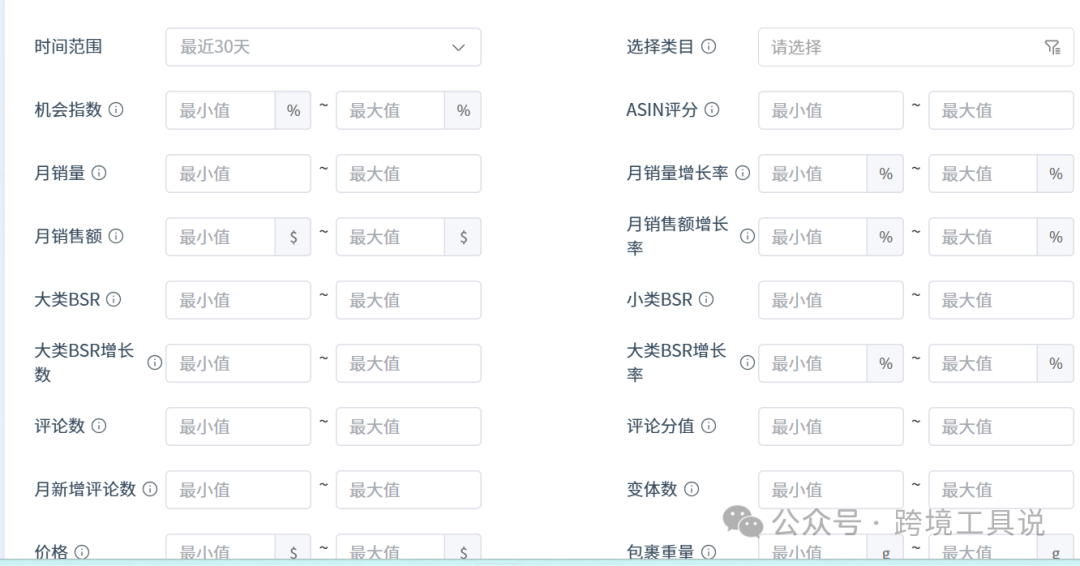Focus the 小类BSR maximum value field
The height and width of the screenshot is (566, 1080).
(1001, 300)
